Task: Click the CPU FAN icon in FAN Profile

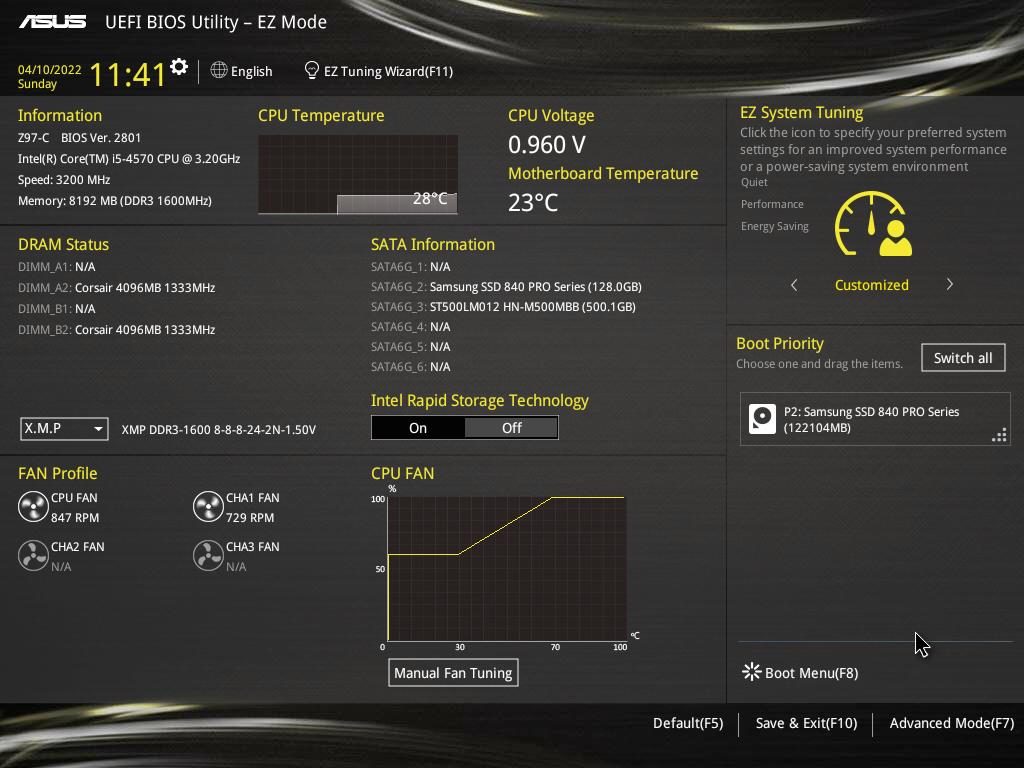Action: (33, 507)
